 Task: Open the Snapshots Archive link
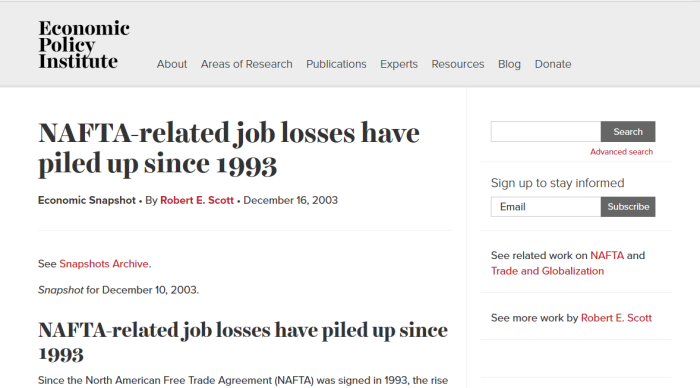pos(104,264)
